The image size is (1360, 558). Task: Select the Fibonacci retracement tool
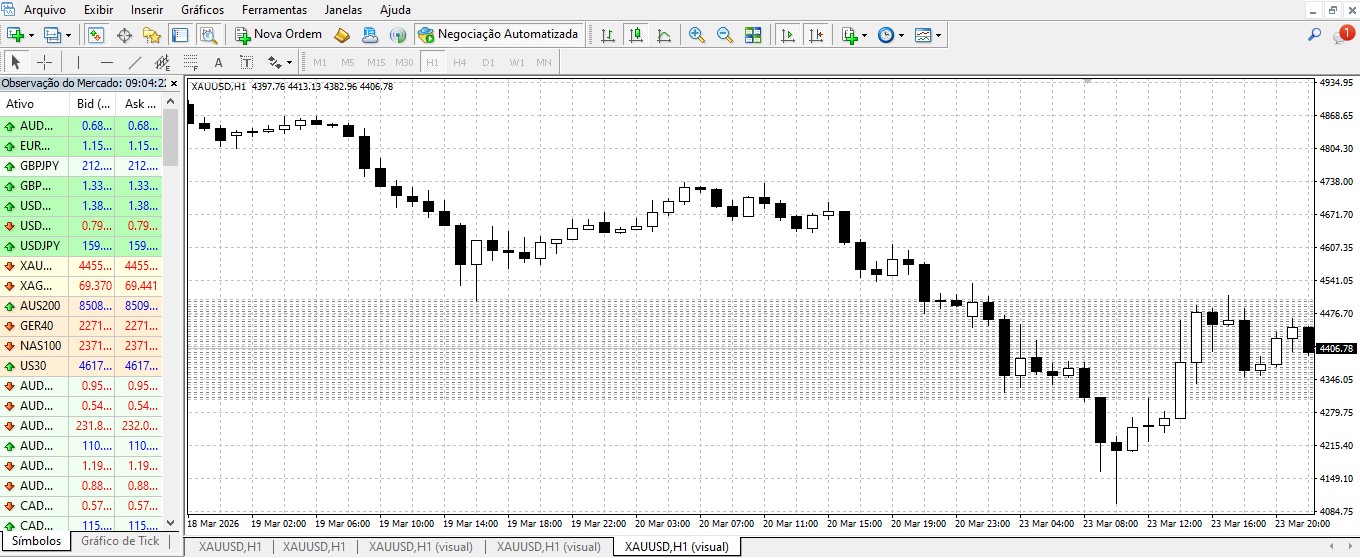coord(190,62)
